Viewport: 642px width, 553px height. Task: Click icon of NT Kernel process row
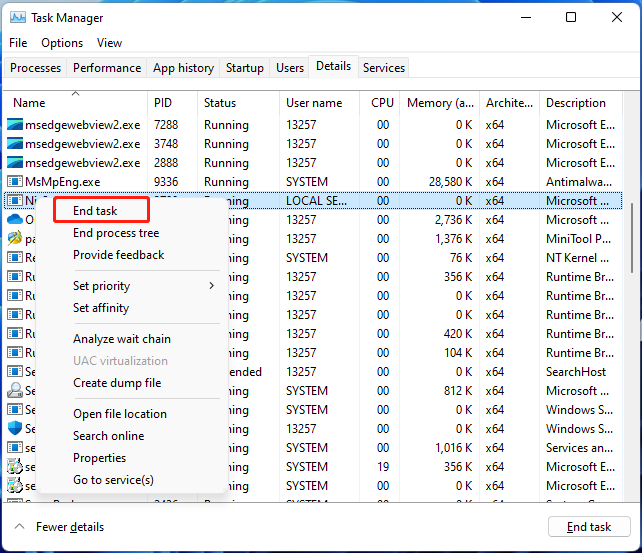click(15, 257)
